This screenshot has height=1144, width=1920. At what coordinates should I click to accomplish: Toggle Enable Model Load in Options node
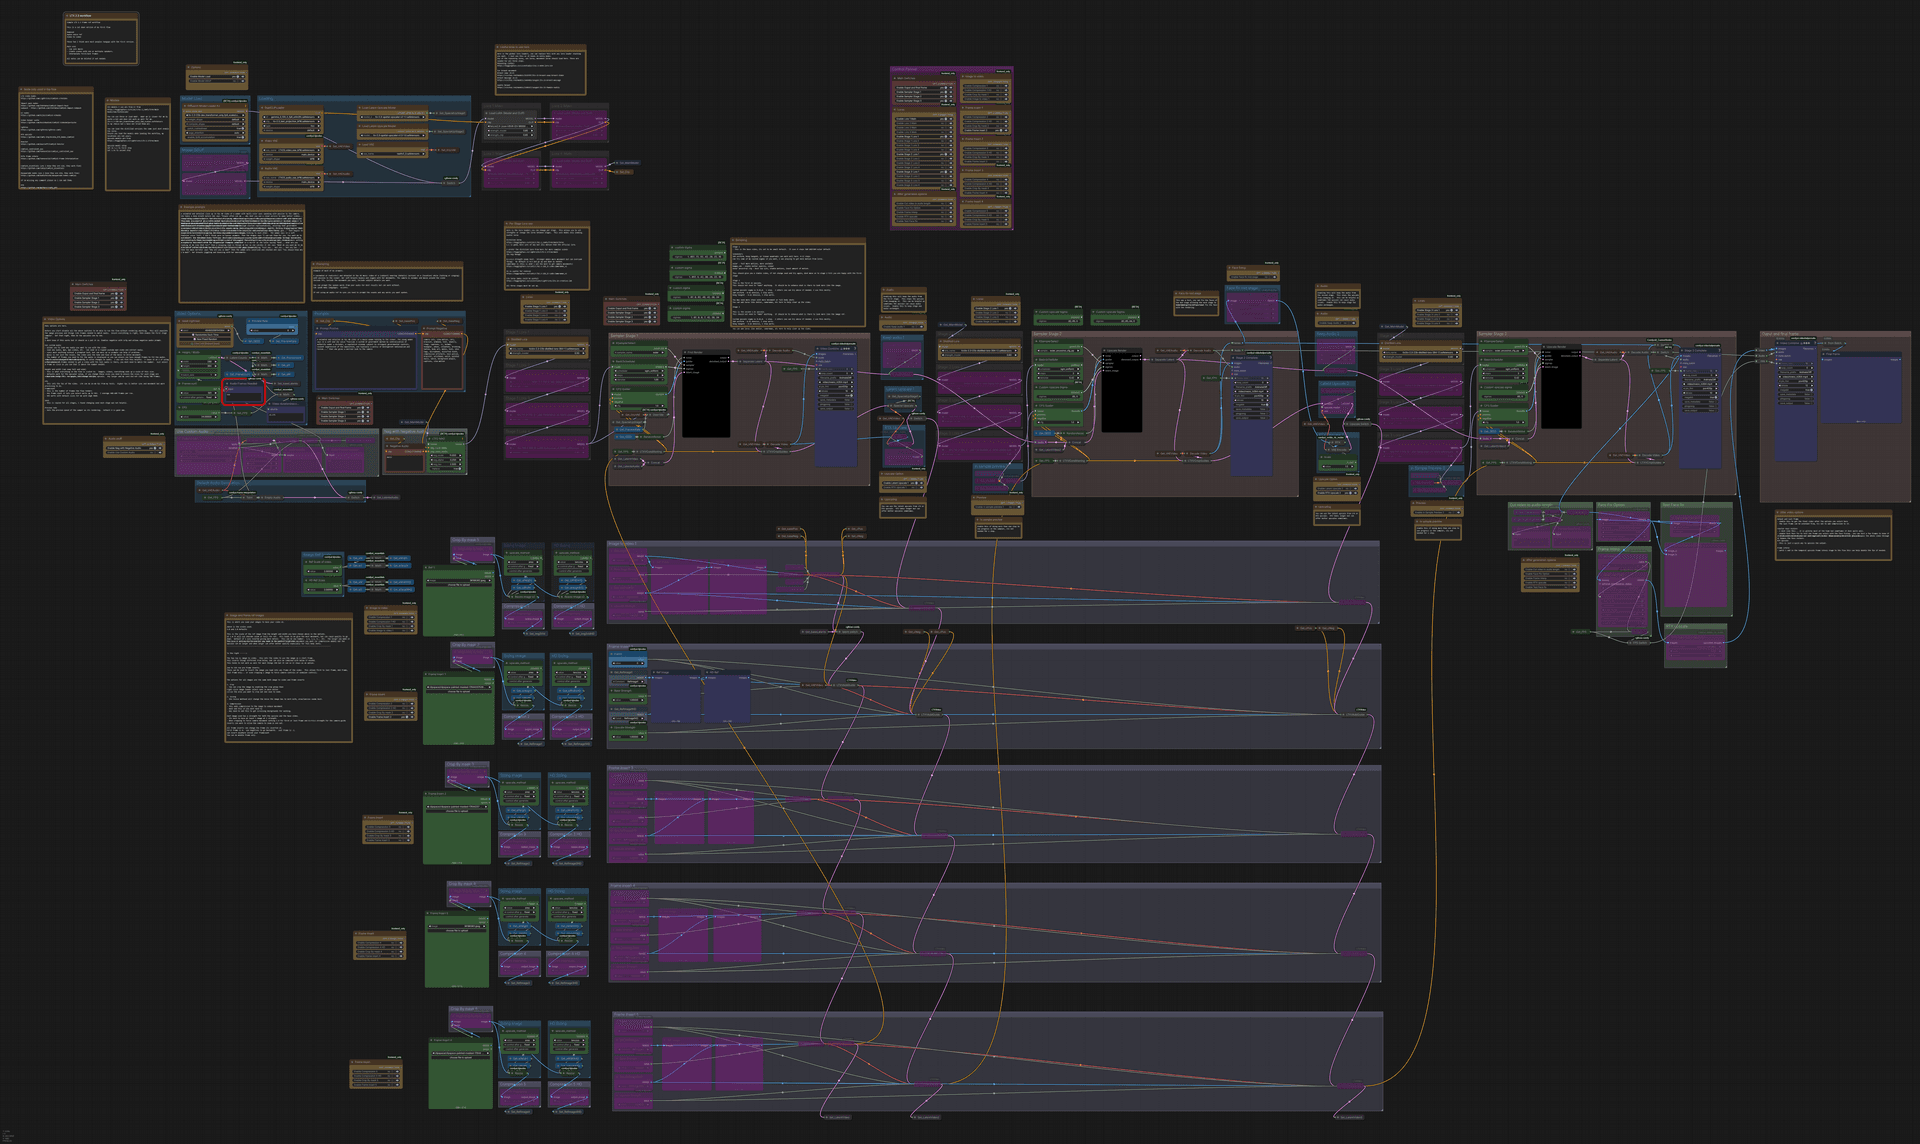tap(217, 77)
